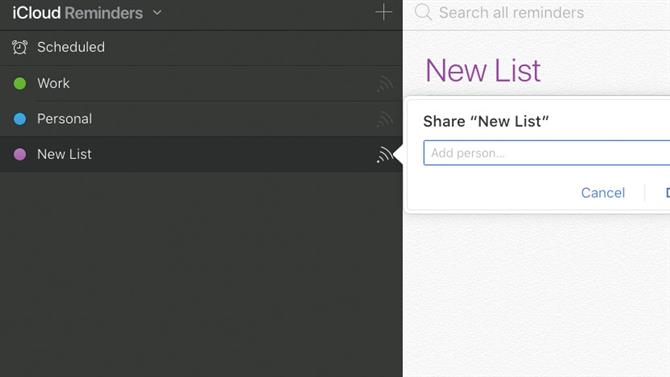Select the Personal list
The width and height of the screenshot is (670, 377).
pyautogui.click(x=201, y=119)
